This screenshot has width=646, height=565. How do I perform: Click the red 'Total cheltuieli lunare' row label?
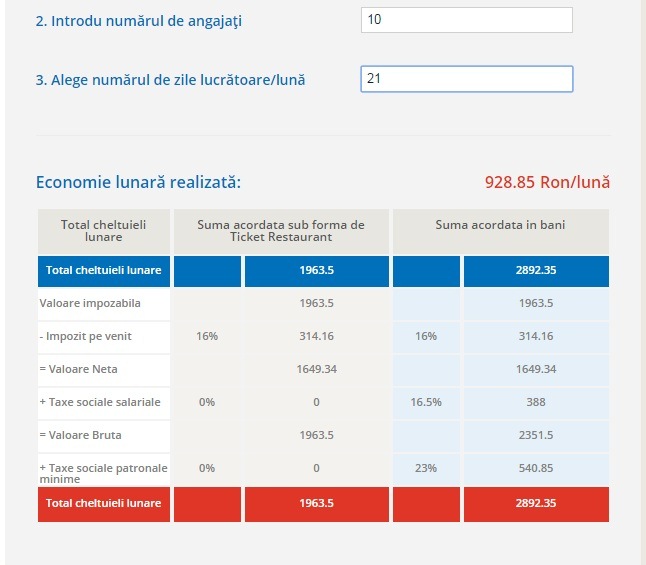(105, 503)
